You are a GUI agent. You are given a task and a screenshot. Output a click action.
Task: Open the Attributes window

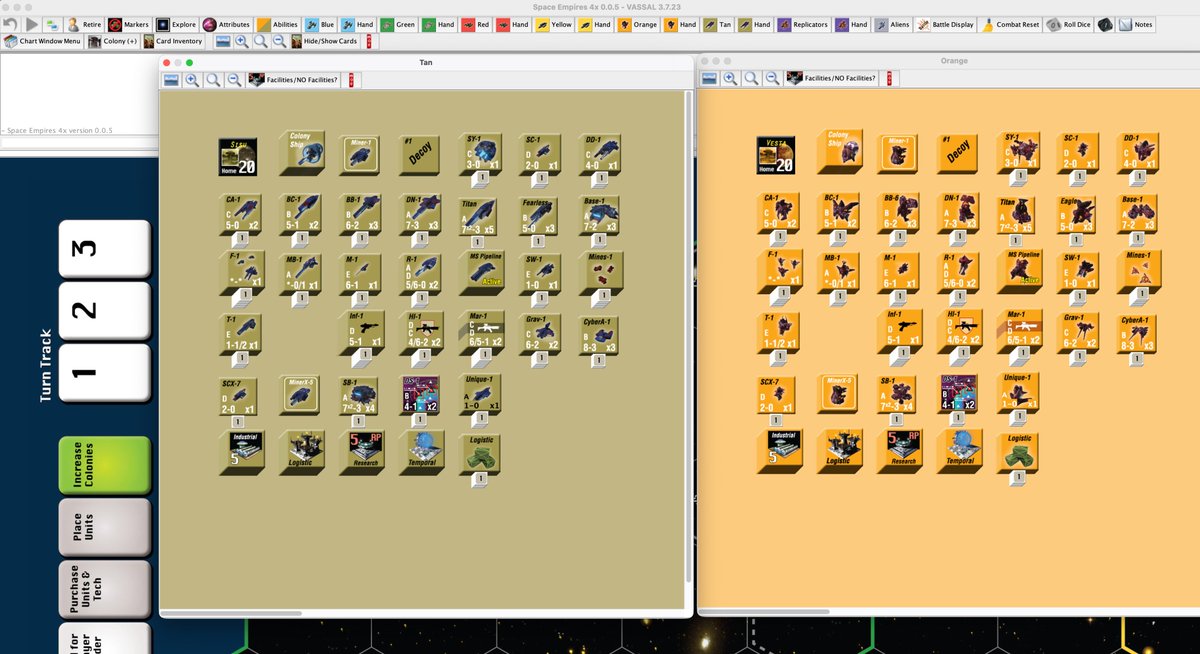pyautogui.click(x=227, y=24)
